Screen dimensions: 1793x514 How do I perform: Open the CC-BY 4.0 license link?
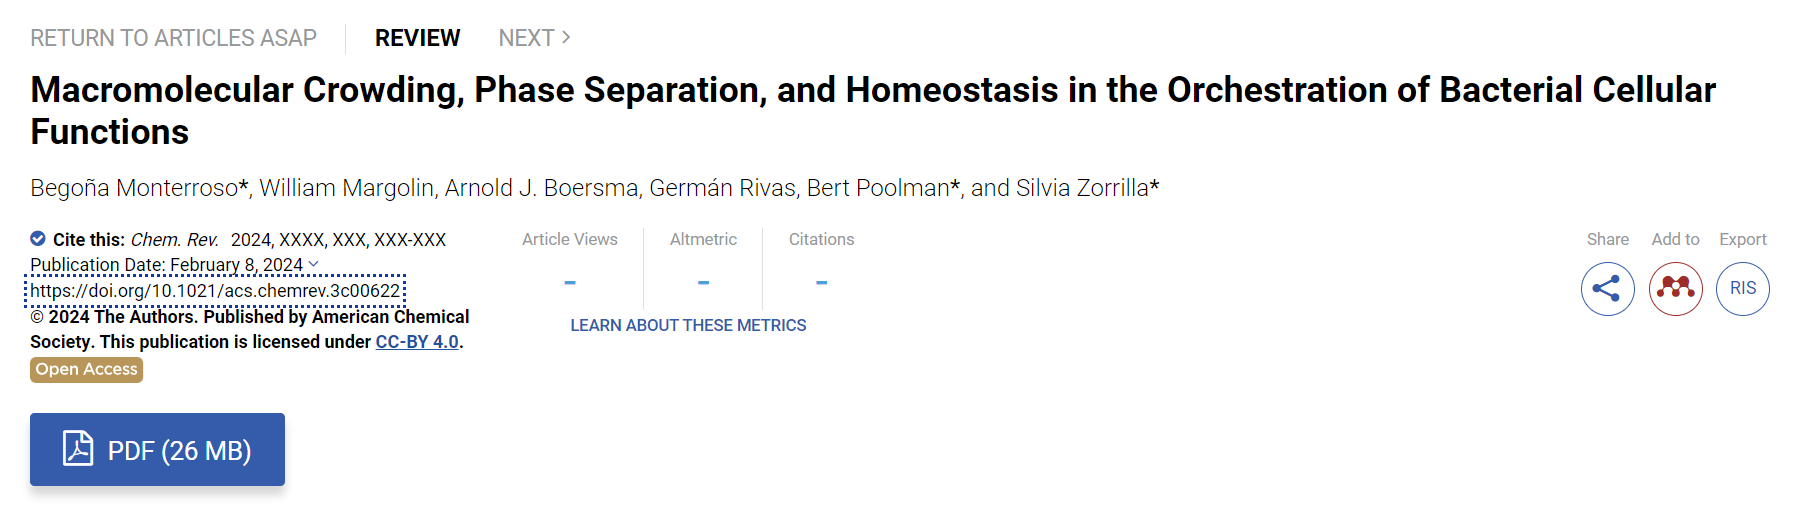pos(417,342)
